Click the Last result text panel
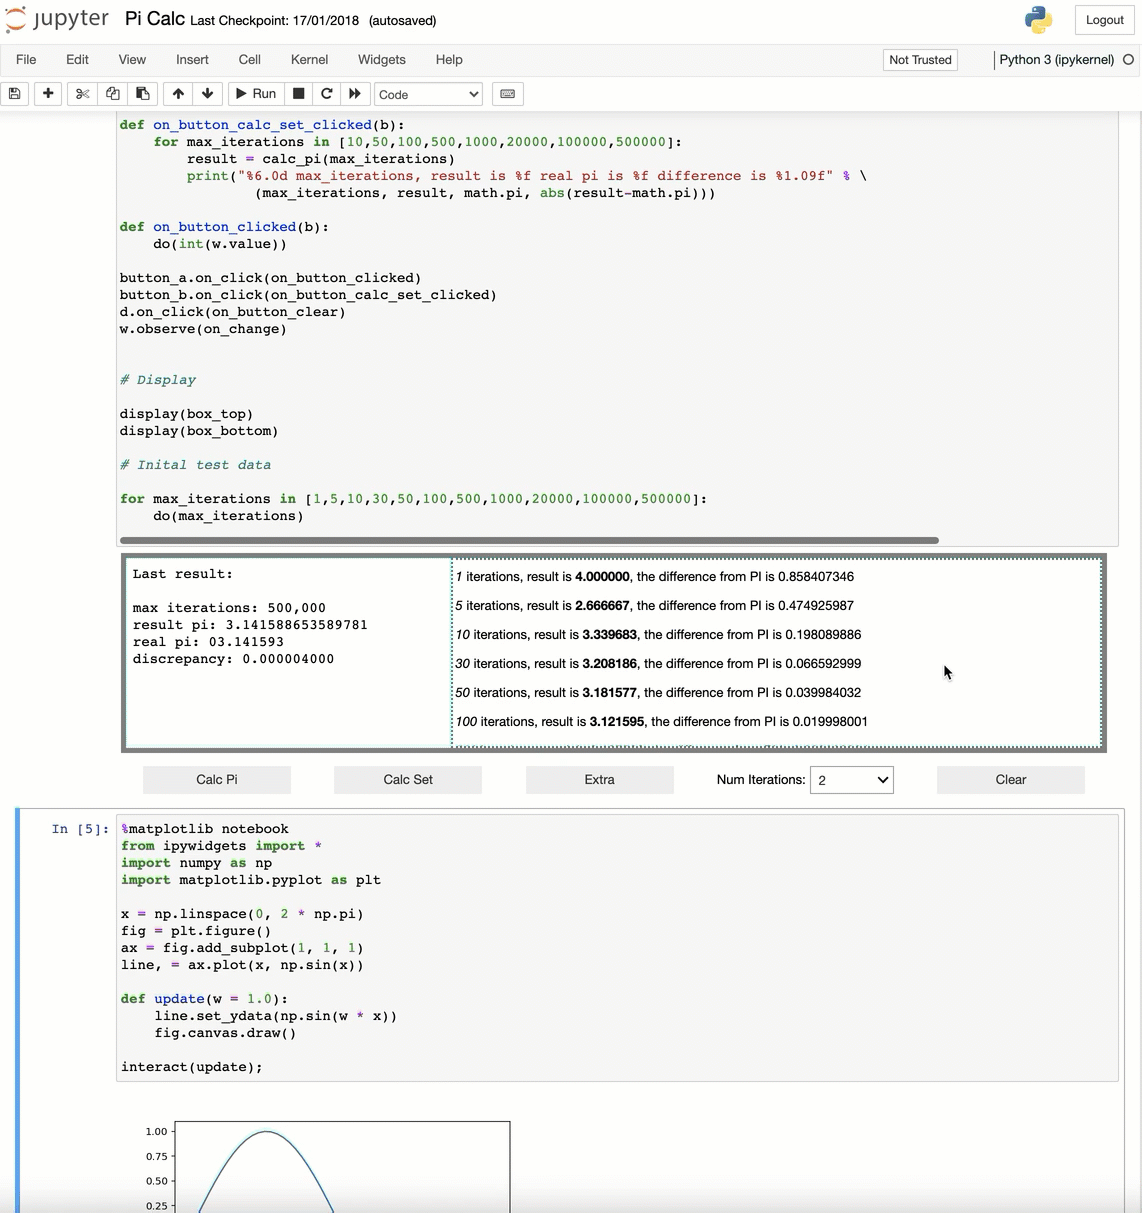The image size is (1142, 1213). coord(288,652)
